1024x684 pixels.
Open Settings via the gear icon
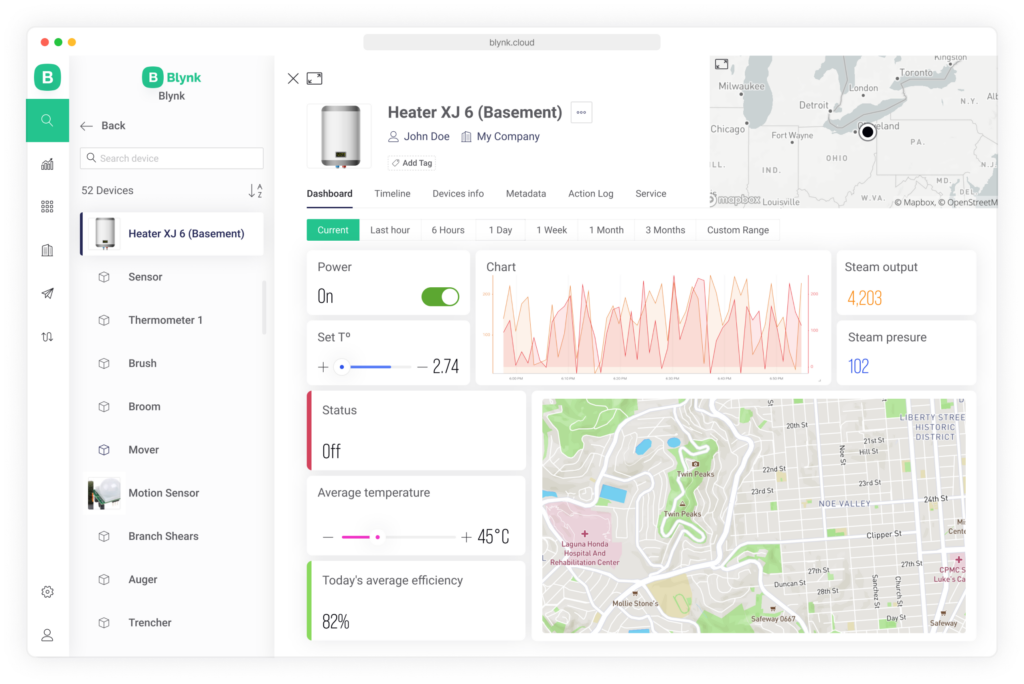(47, 591)
